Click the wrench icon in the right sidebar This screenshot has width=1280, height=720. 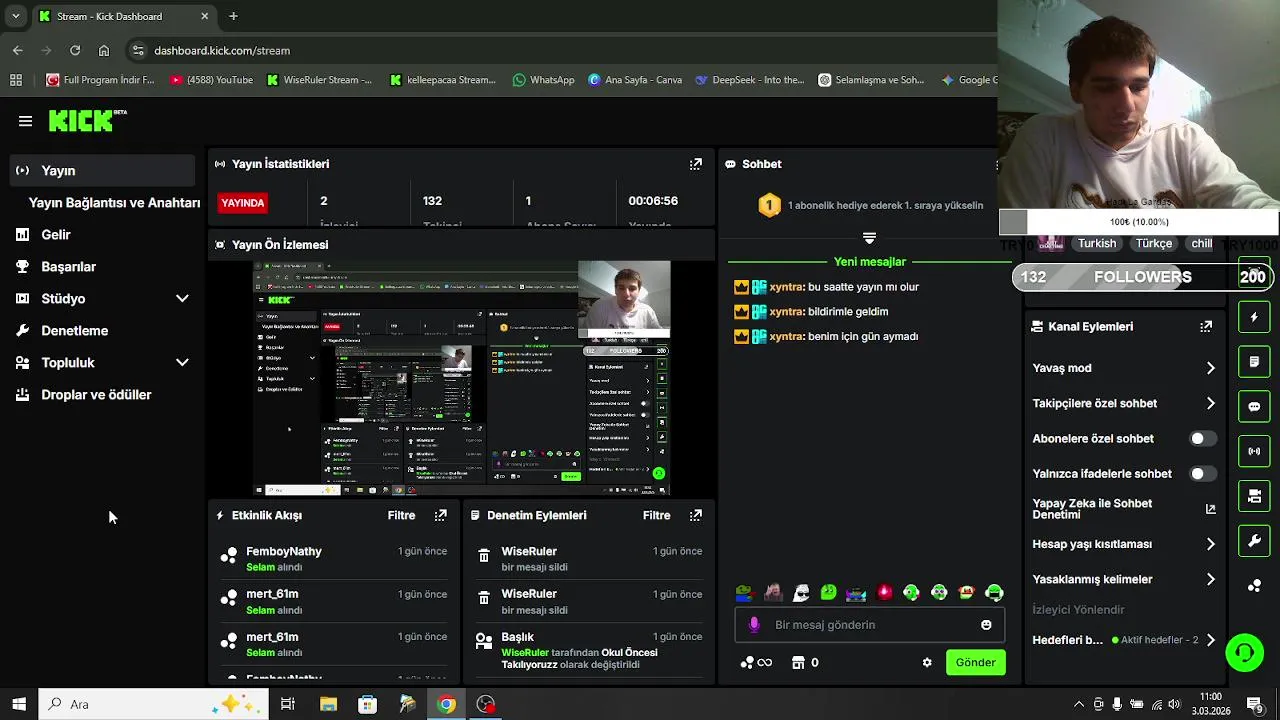(x=1254, y=541)
